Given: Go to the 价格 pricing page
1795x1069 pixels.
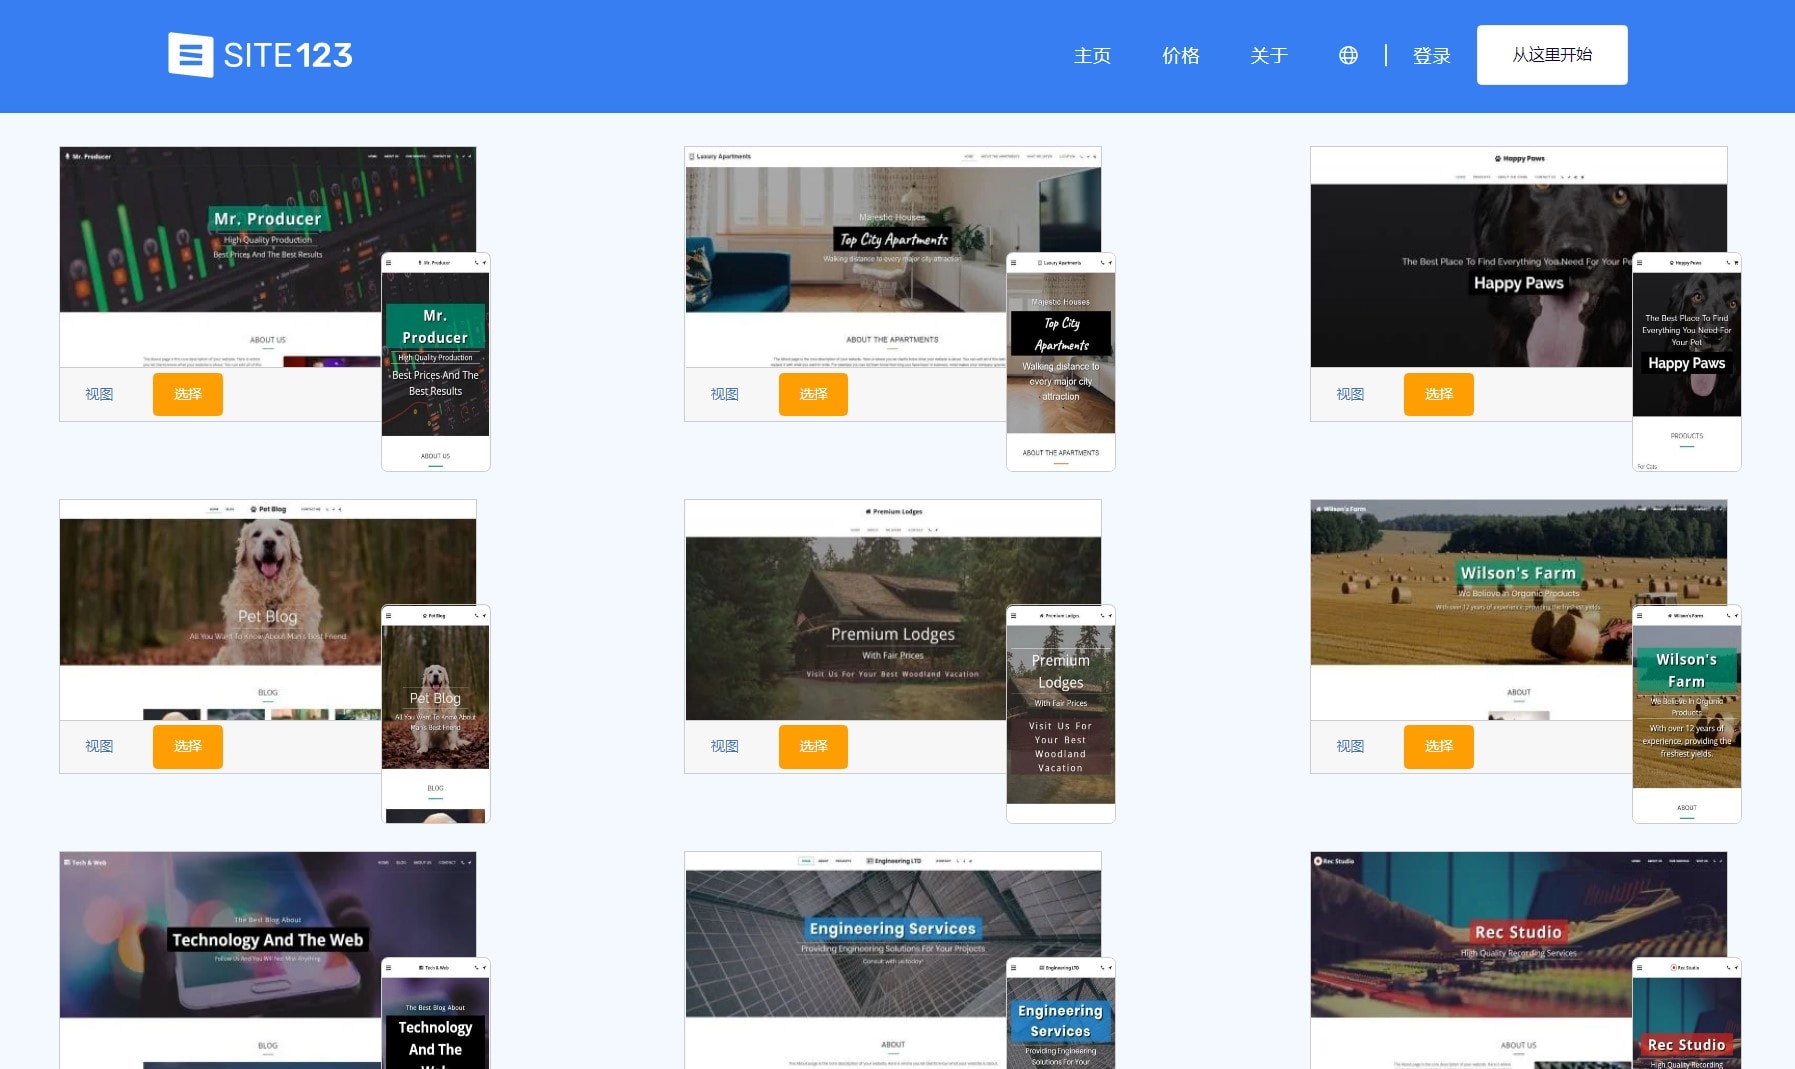Looking at the screenshot, I should pos(1180,56).
